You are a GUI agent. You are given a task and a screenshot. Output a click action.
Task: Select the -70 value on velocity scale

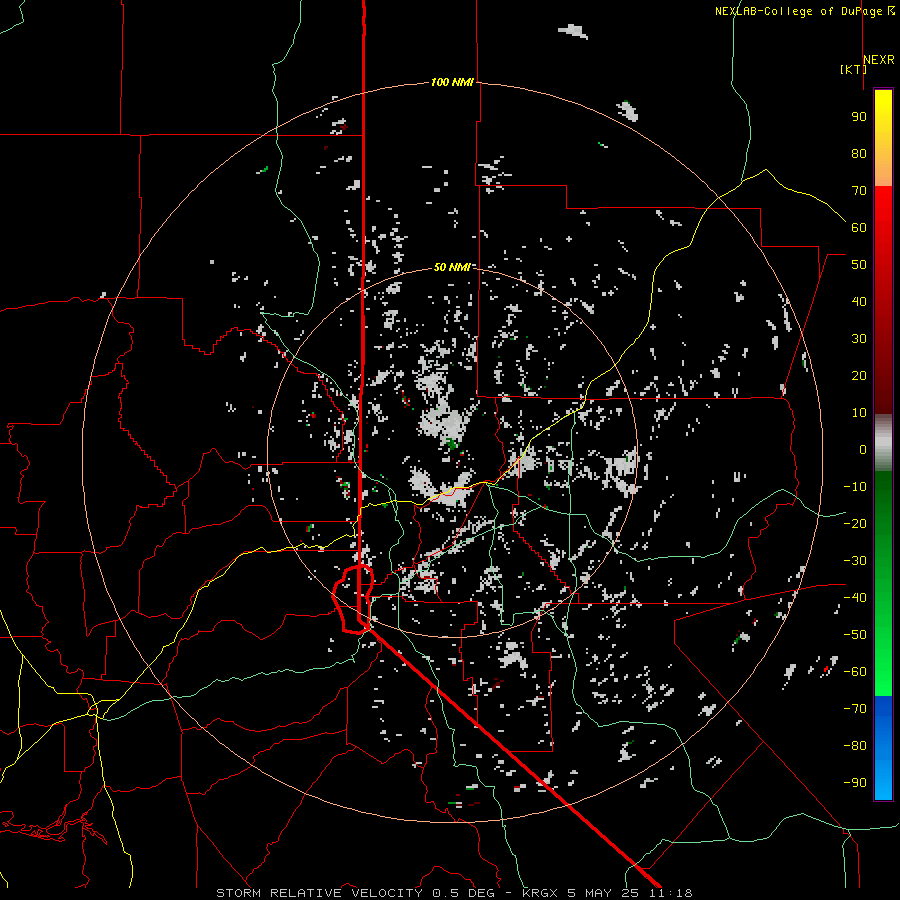coord(855,709)
